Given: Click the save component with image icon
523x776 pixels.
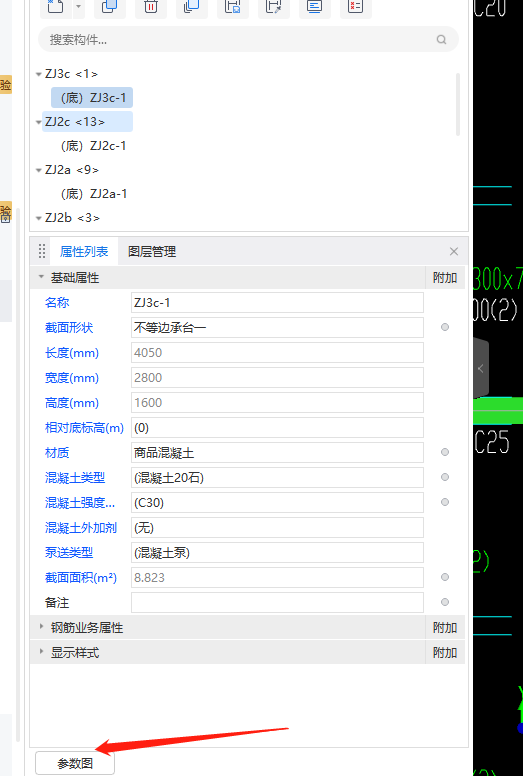Looking at the screenshot, I should (x=233, y=6).
